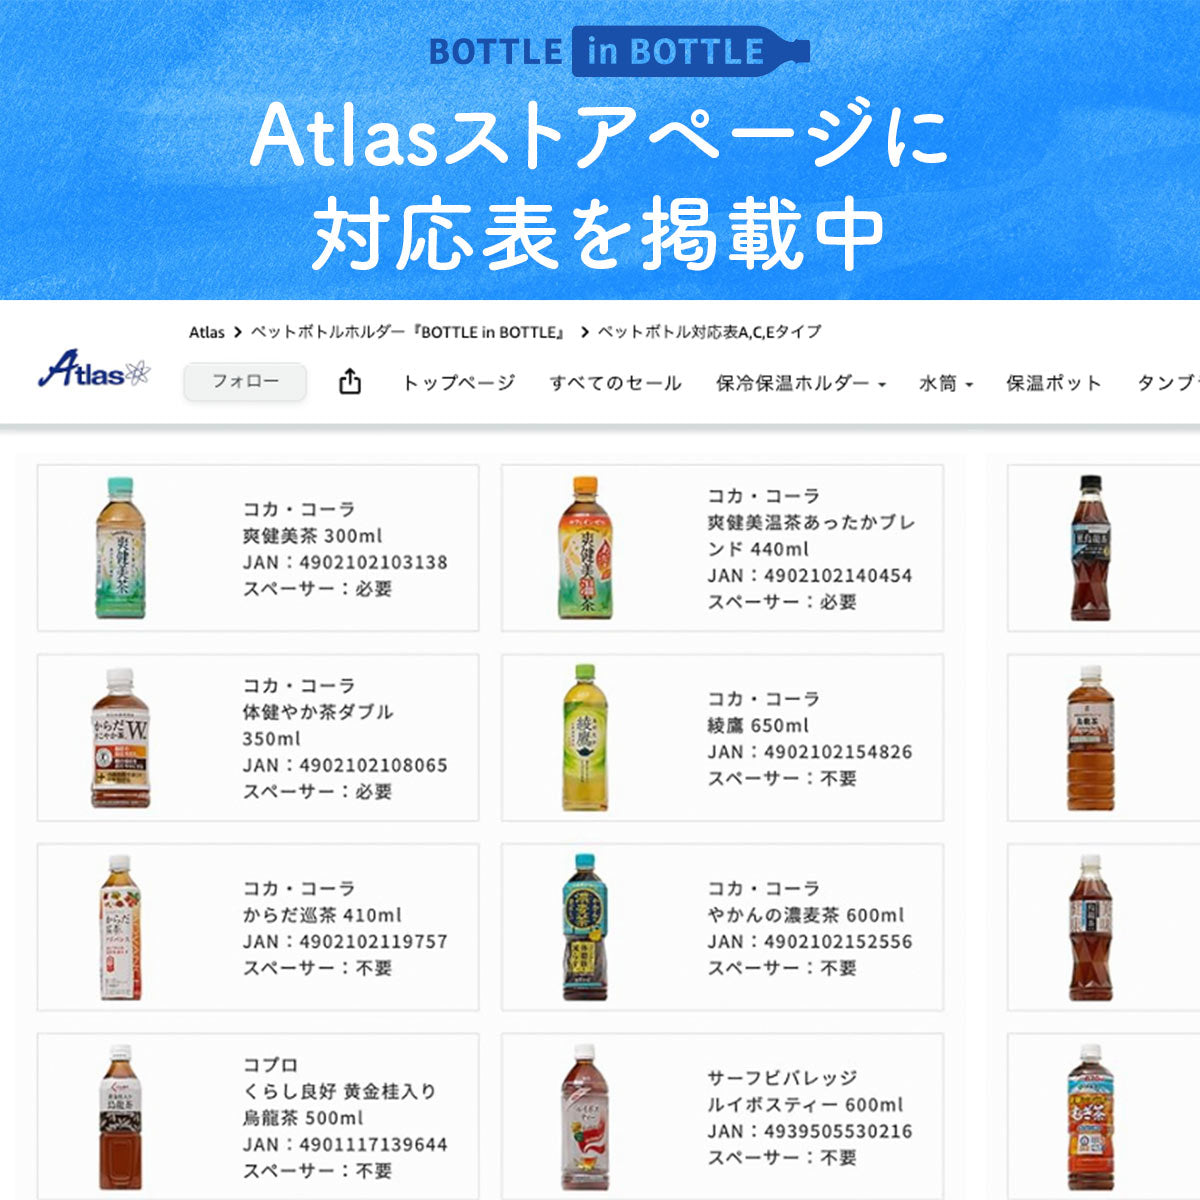Viewport: 1200px width, 1200px height.
Task: Select the 体健やか茶ダブル 350ml bottle image
Action: click(120, 737)
